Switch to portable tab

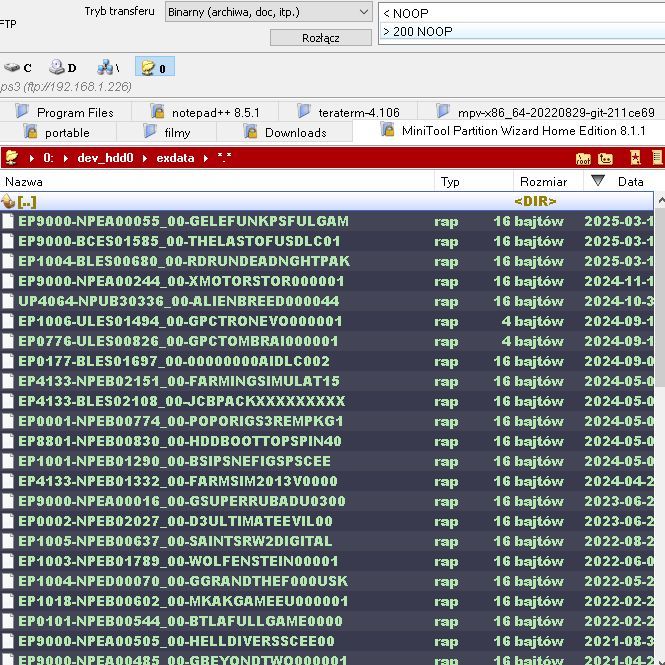[58, 132]
